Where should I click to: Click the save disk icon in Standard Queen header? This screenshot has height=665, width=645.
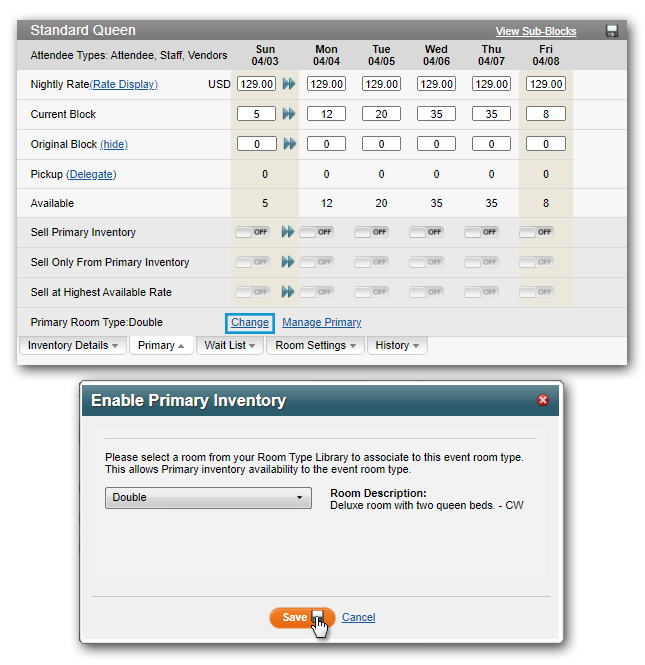tap(612, 31)
